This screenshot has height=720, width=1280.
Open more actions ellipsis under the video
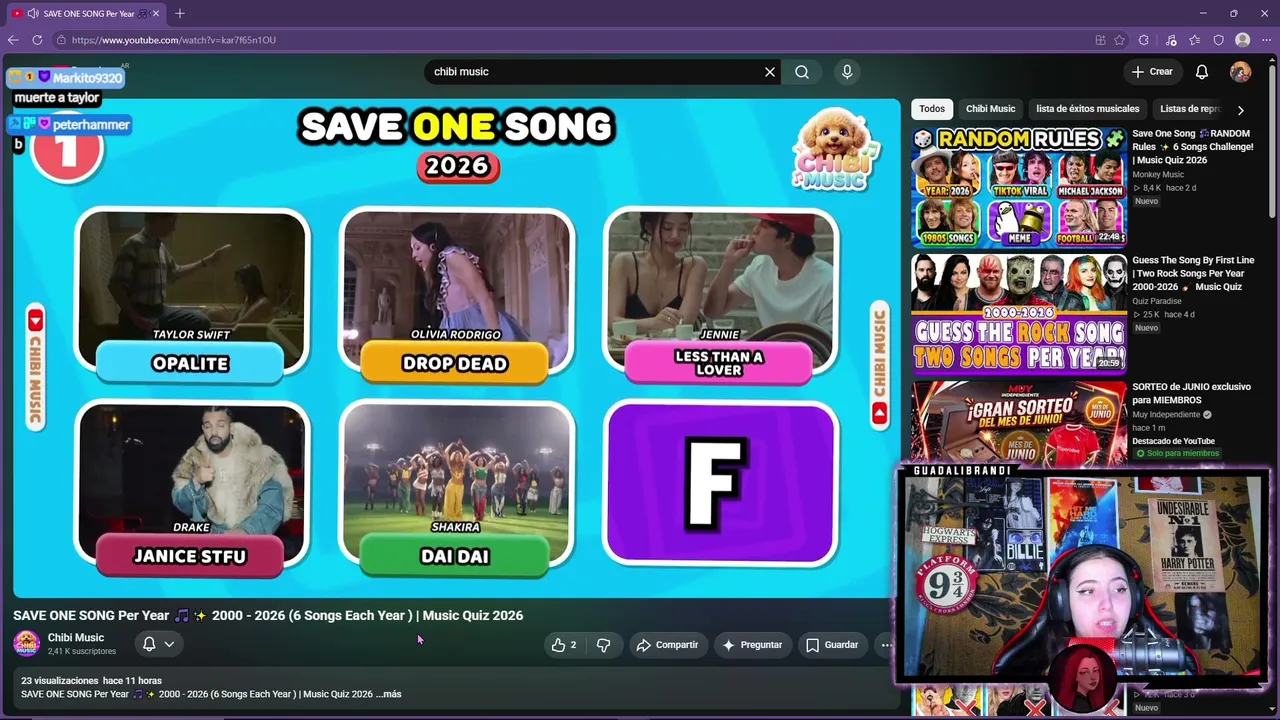coord(885,645)
